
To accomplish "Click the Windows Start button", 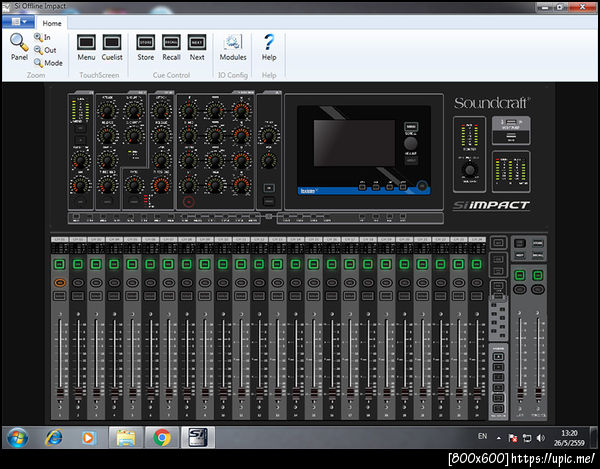I will coord(17,437).
